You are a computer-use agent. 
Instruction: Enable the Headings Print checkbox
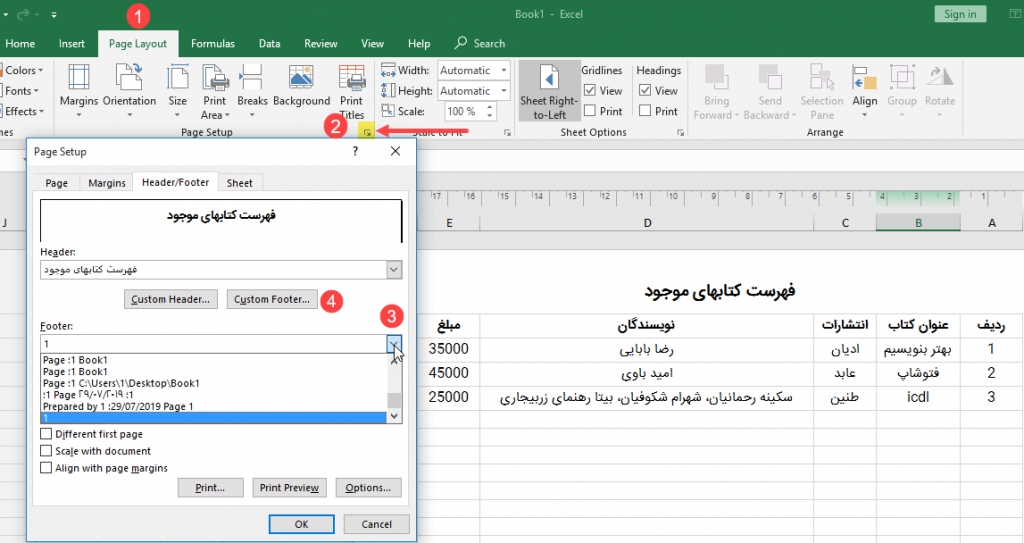click(x=645, y=111)
